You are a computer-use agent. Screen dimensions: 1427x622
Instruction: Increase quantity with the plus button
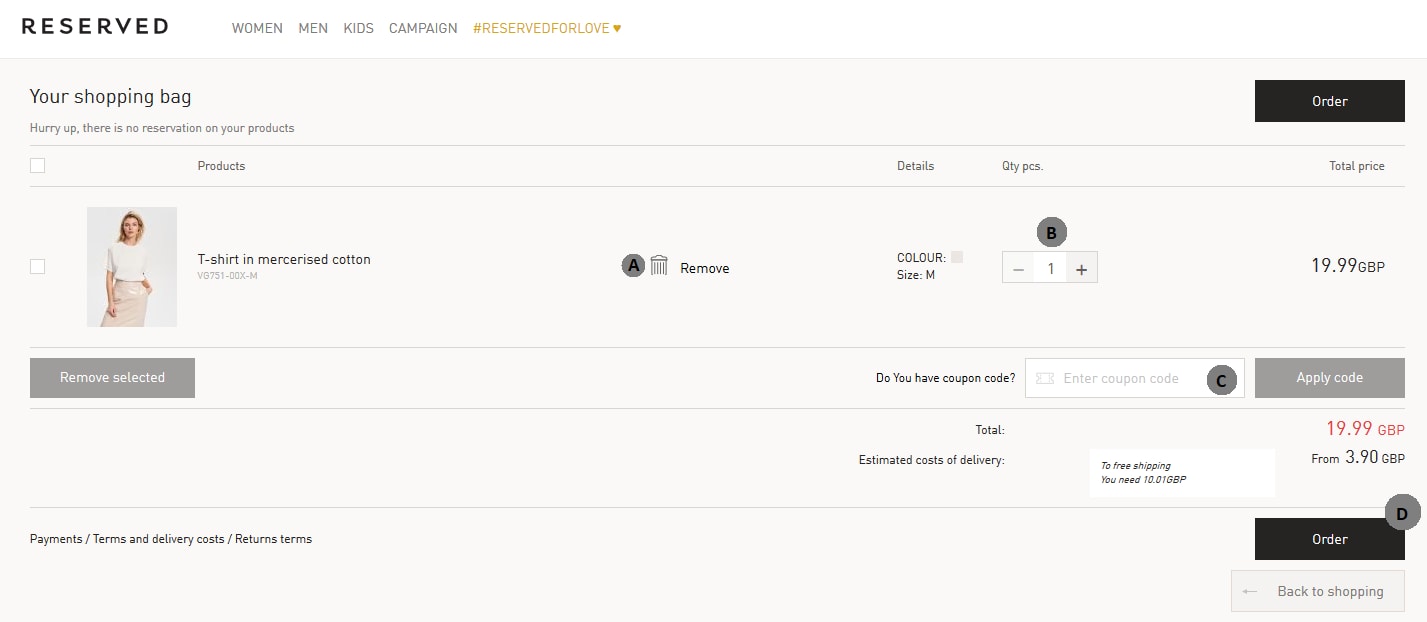pos(1081,268)
